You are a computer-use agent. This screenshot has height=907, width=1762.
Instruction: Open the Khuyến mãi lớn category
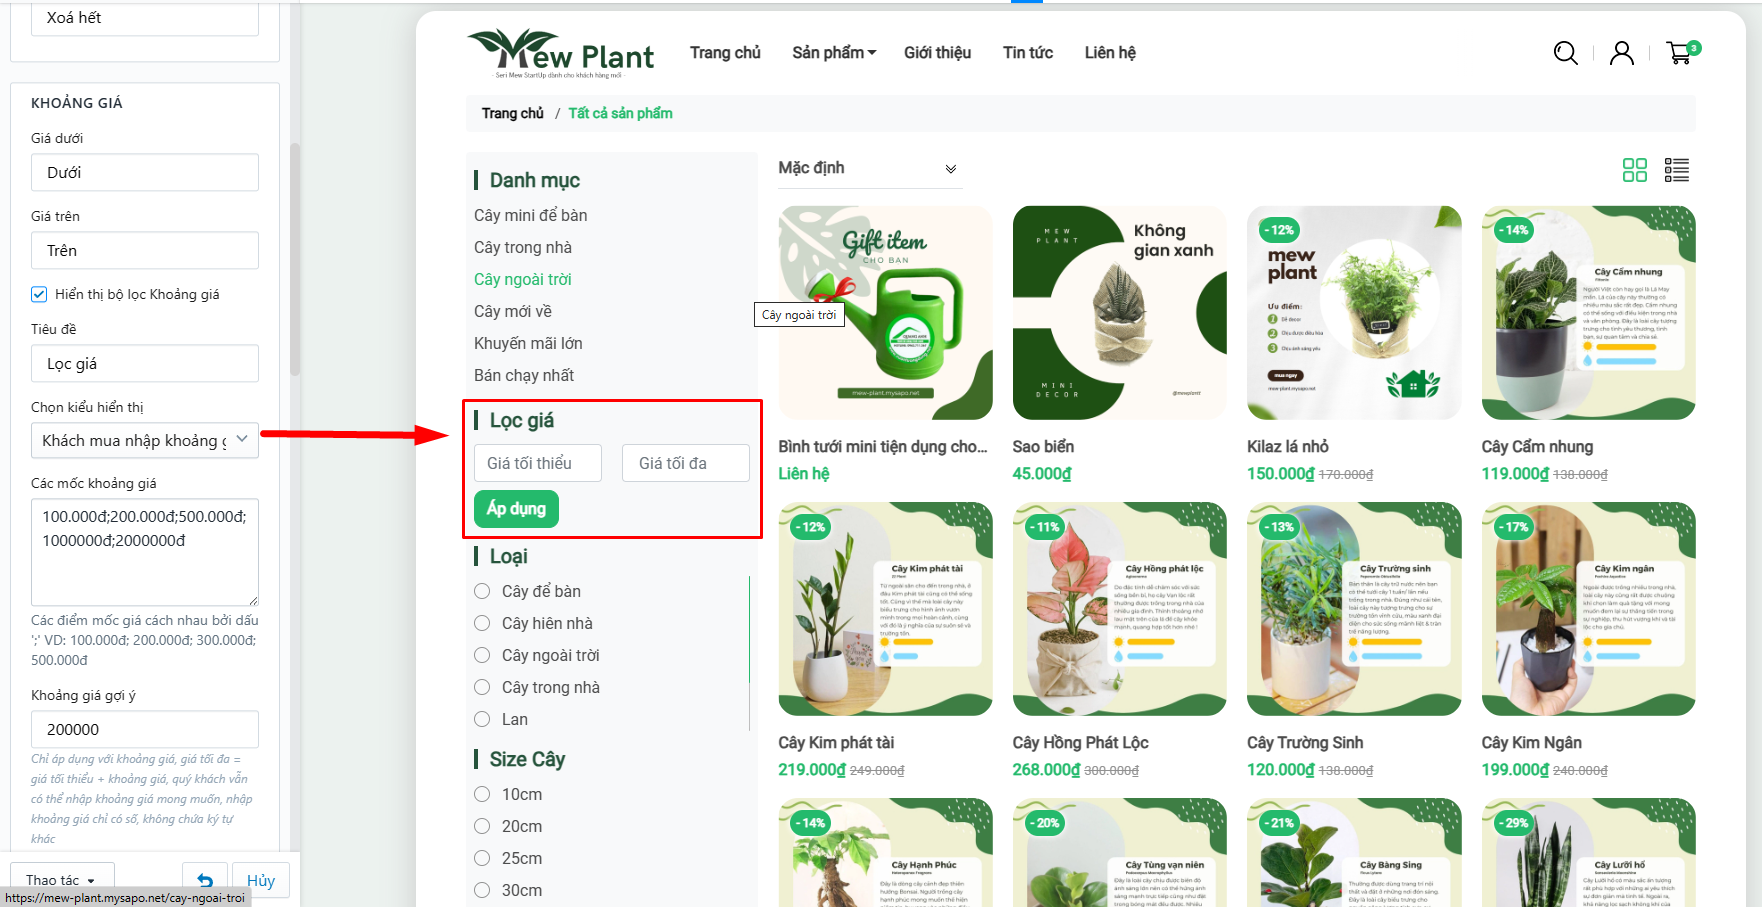[528, 343]
